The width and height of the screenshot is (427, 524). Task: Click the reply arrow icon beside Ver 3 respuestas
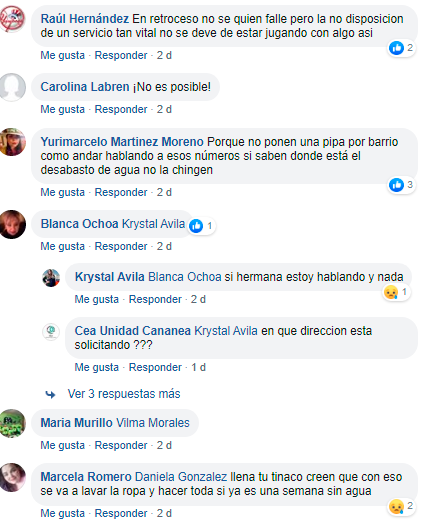[x=50, y=395]
